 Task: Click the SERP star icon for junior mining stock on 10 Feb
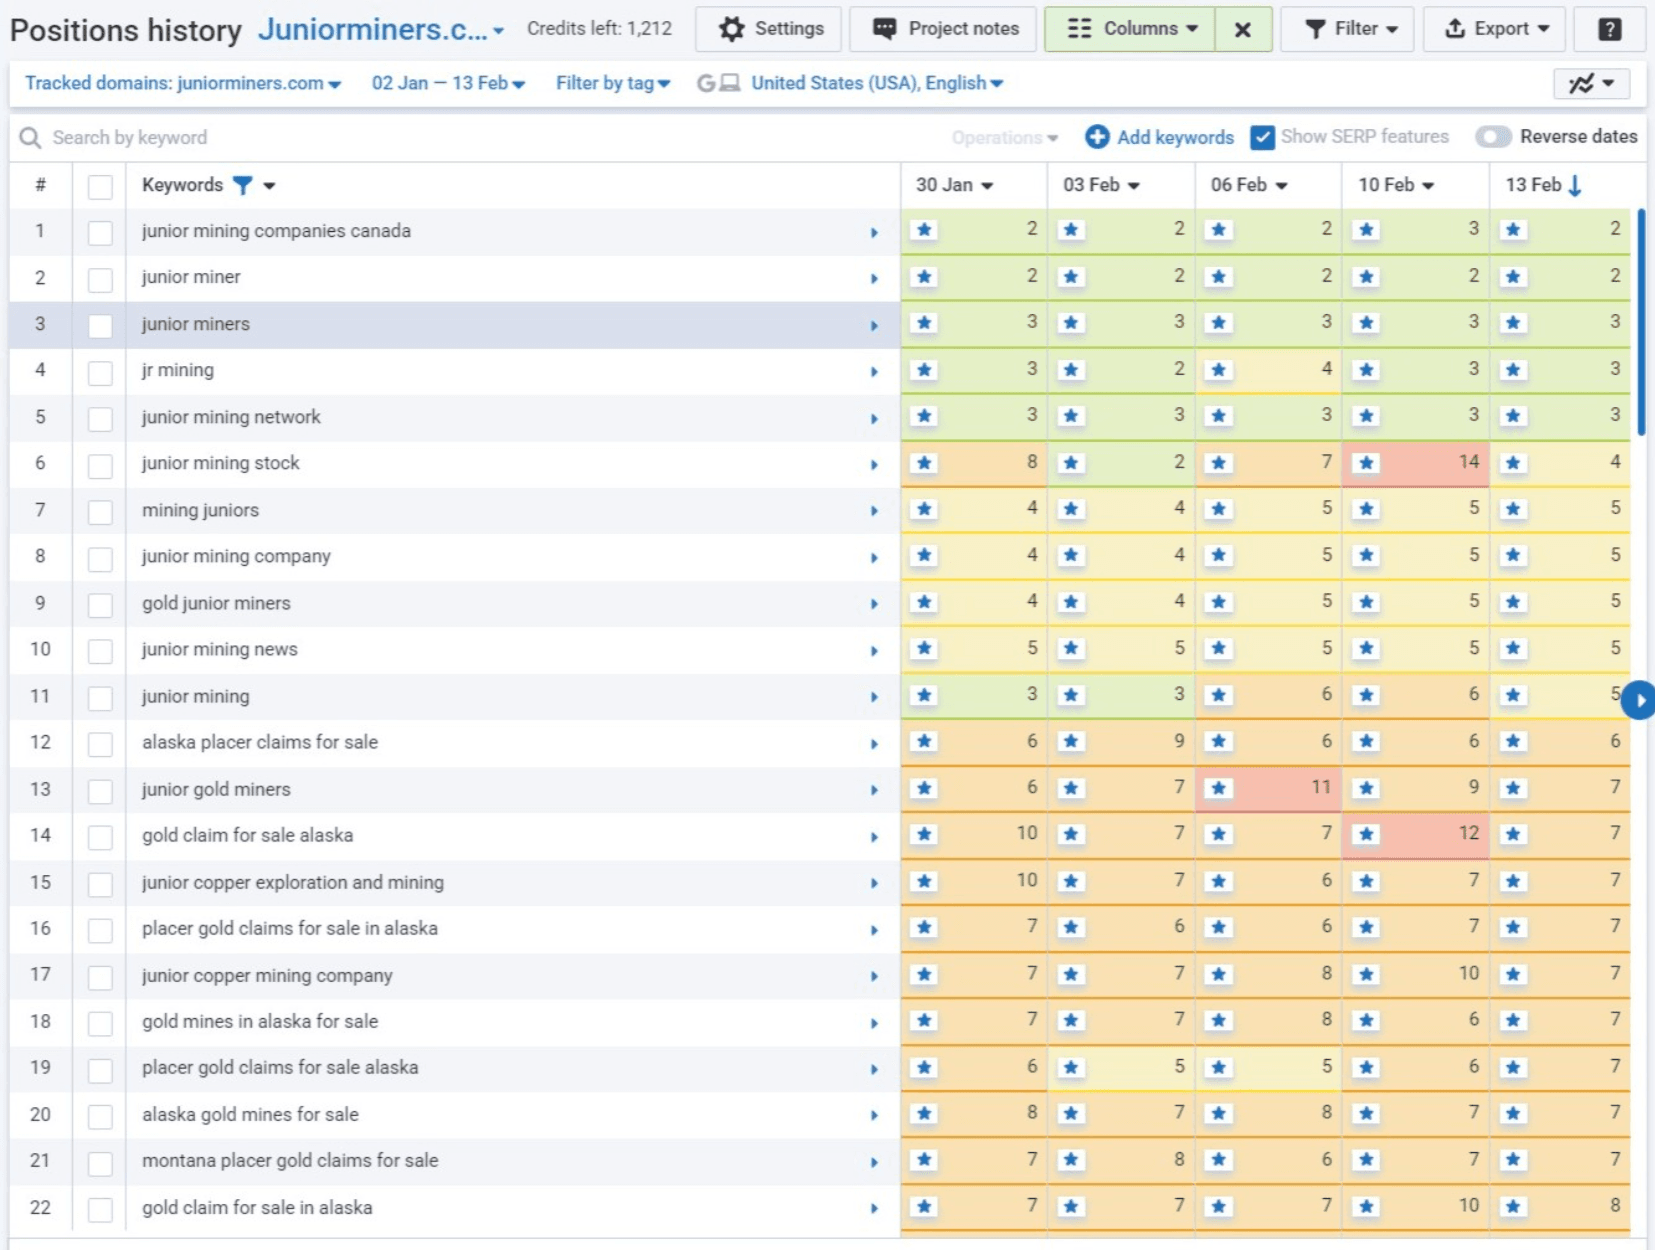(x=1366, y=463)
